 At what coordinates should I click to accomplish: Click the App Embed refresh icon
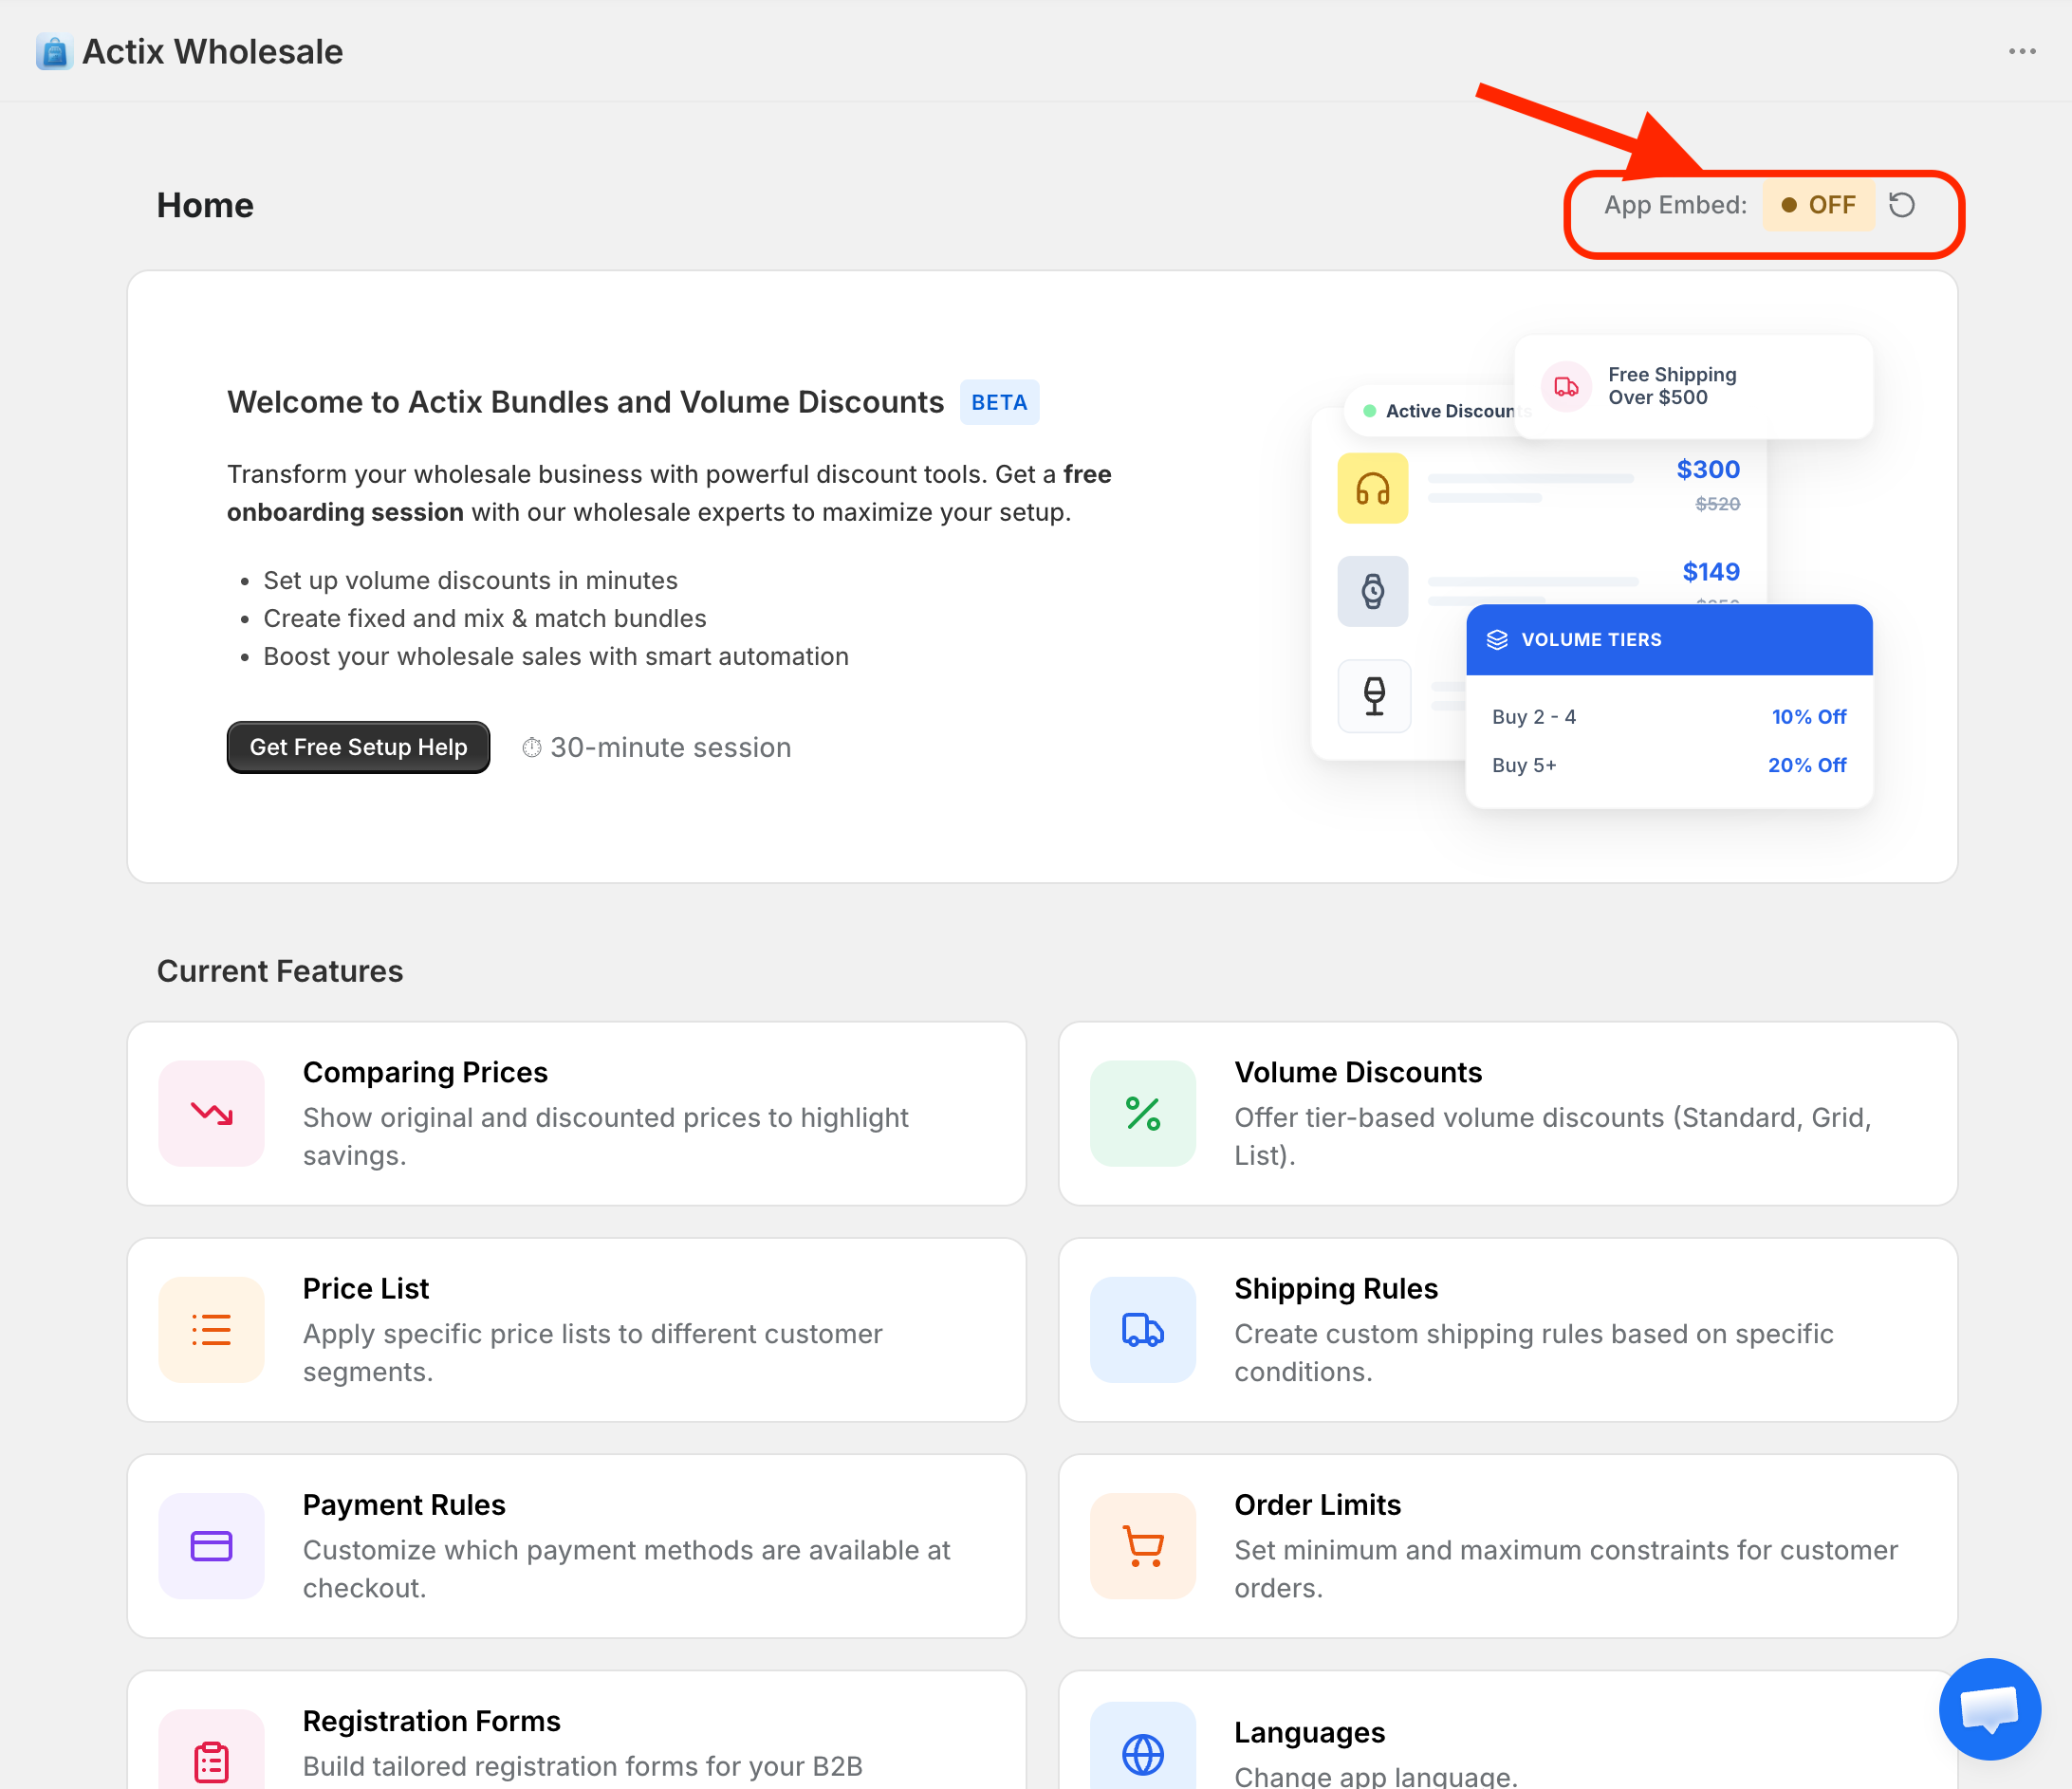[x=1901, y=205]
